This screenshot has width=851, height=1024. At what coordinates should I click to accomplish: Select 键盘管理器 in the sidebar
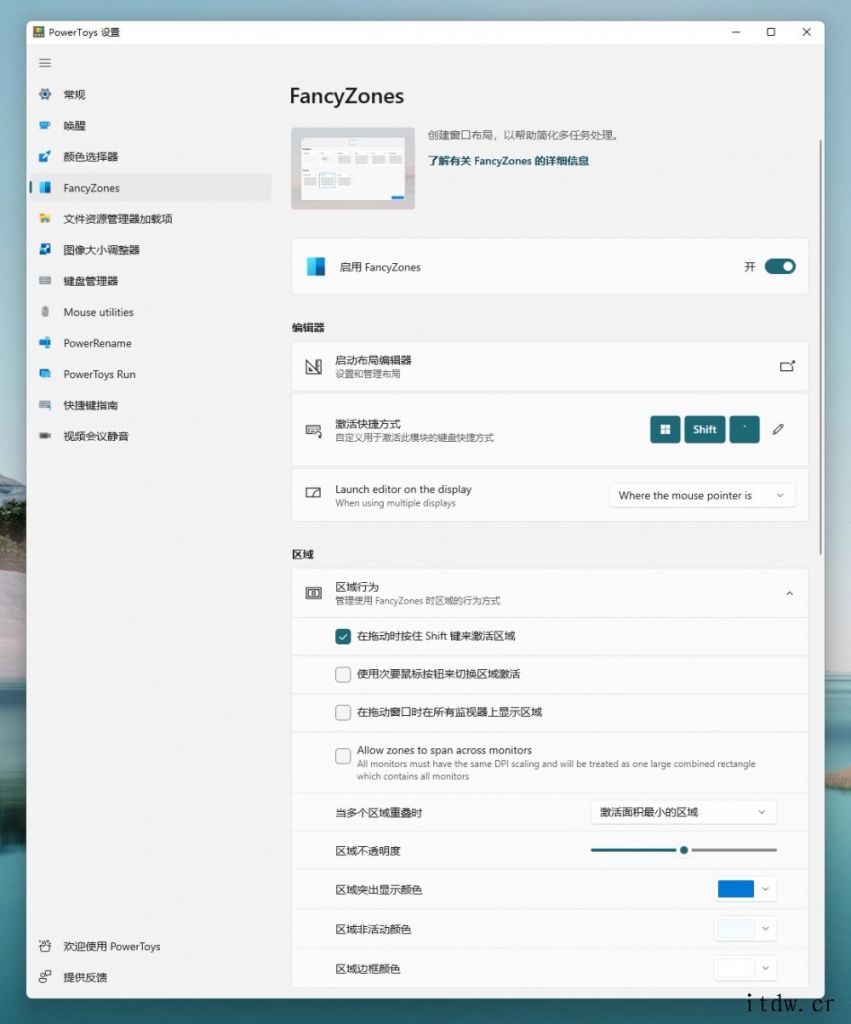(150, 281)
